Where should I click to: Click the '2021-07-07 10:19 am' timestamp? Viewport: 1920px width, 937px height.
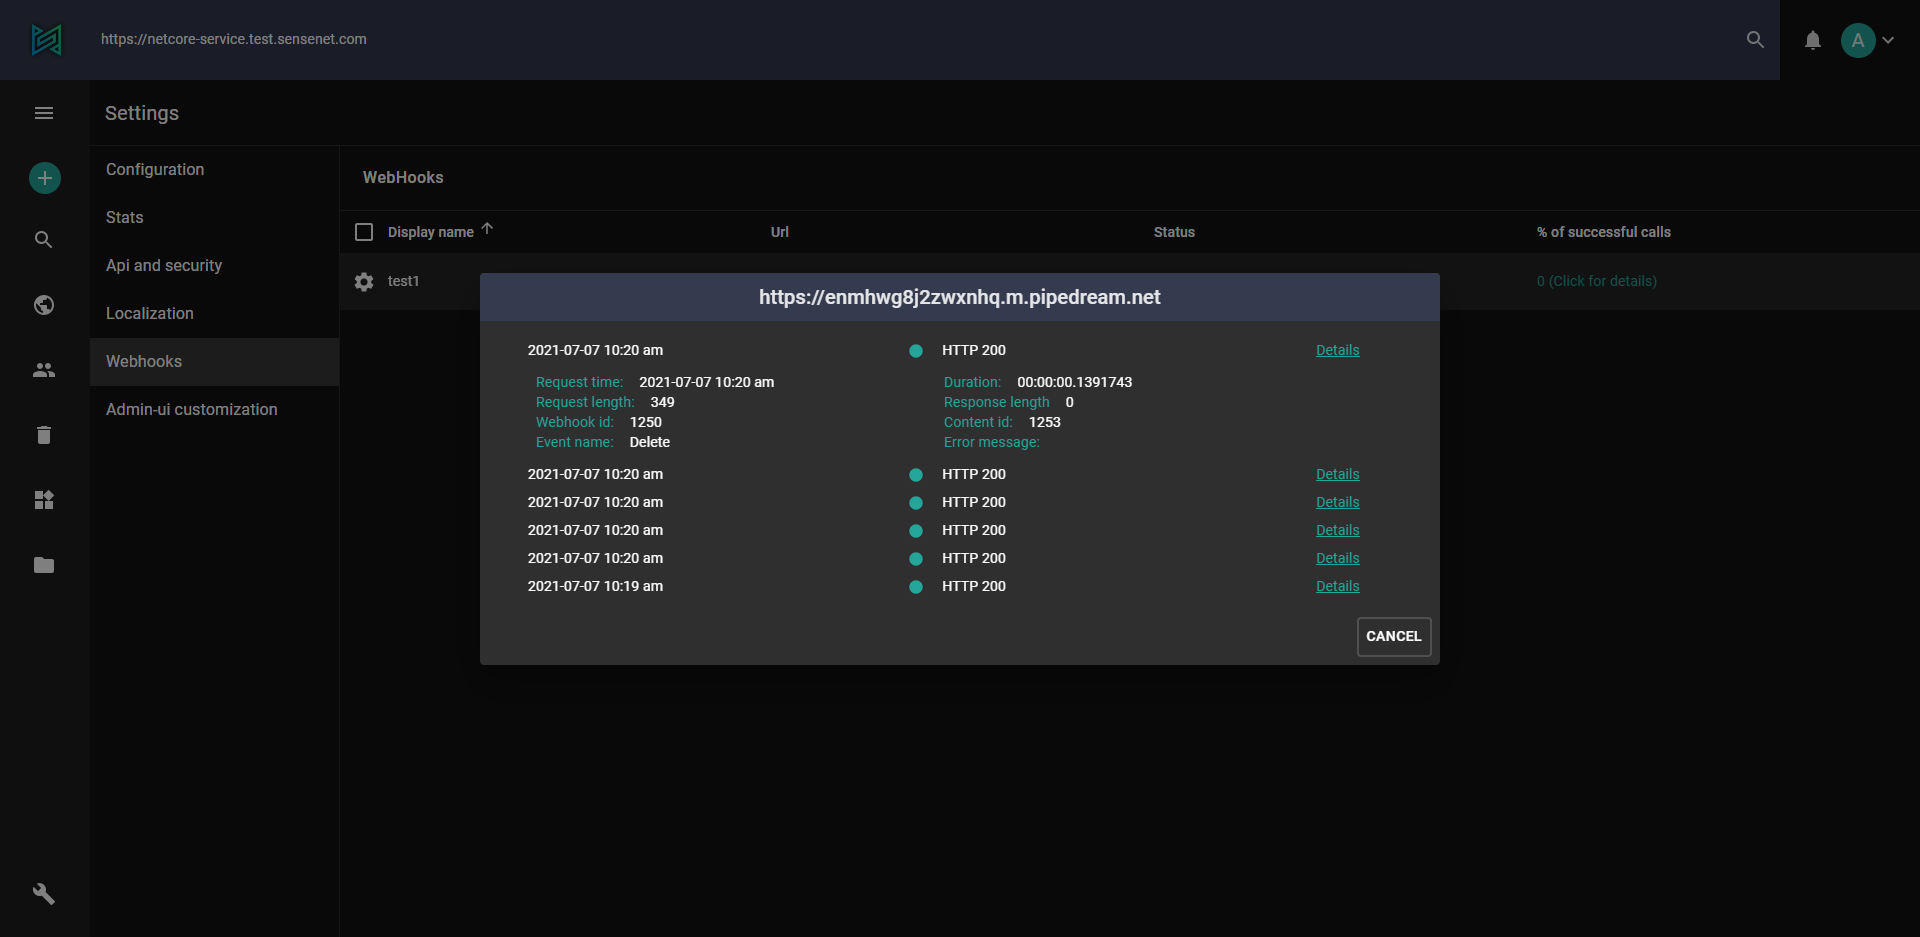point(595,586)
